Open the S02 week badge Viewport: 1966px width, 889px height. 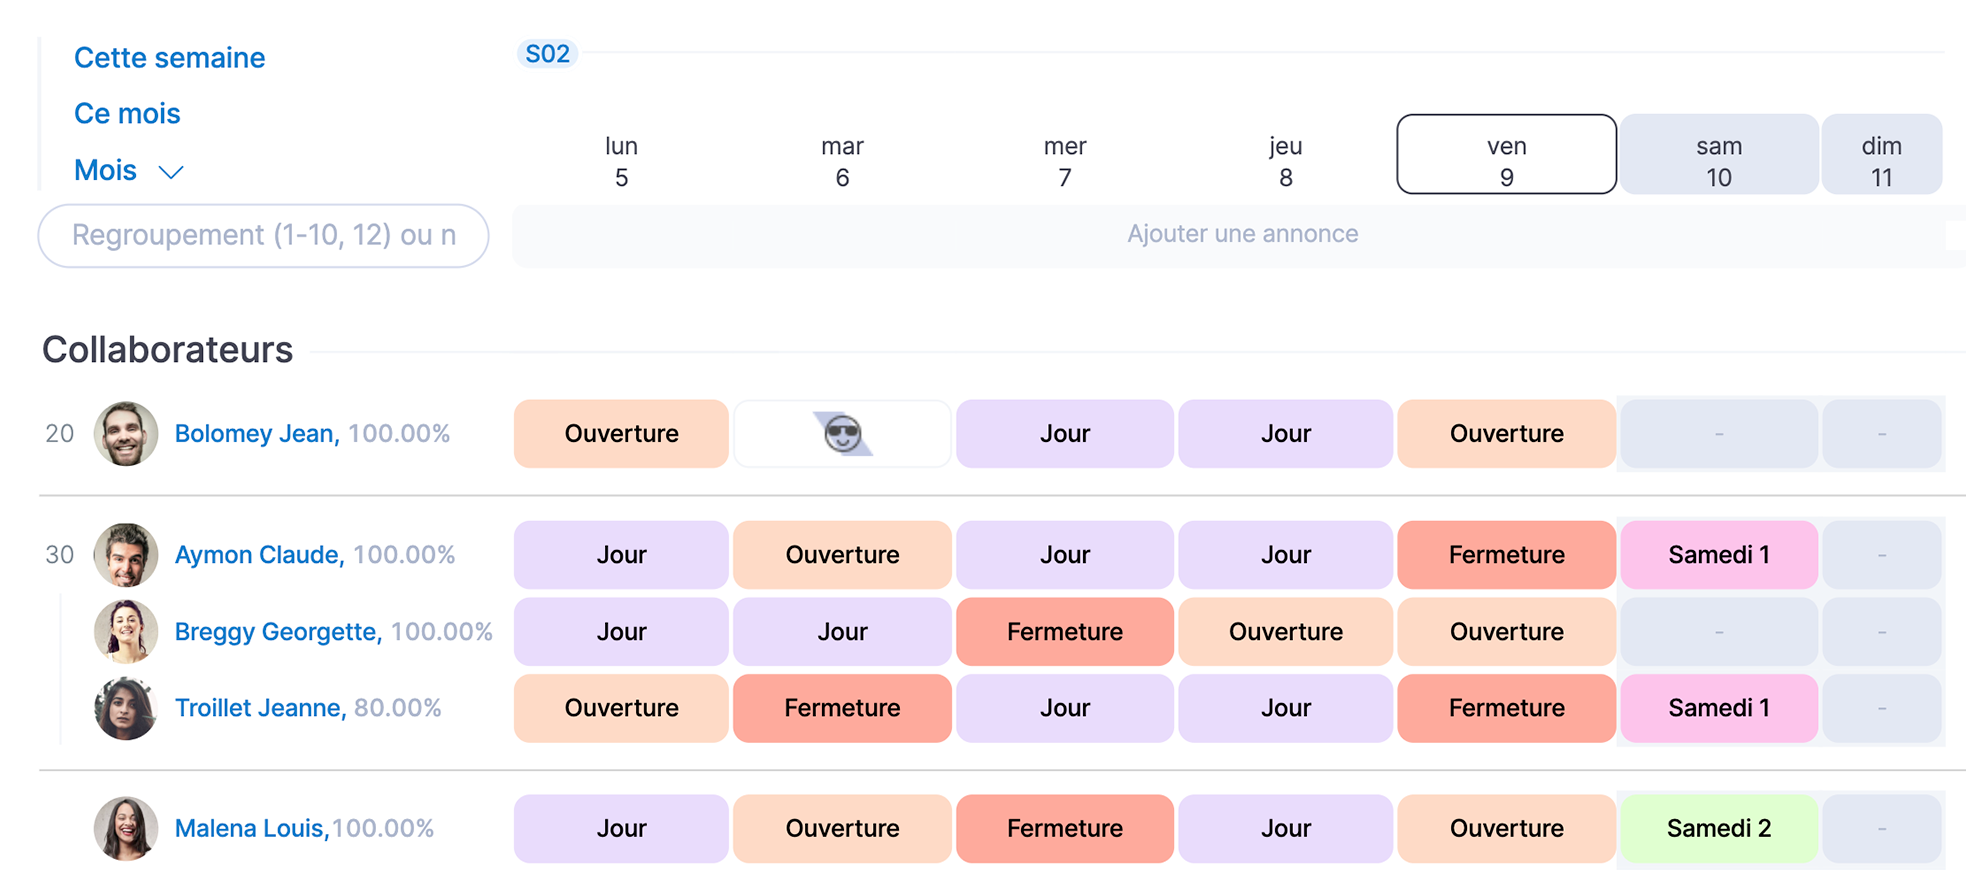click(547, 54)
